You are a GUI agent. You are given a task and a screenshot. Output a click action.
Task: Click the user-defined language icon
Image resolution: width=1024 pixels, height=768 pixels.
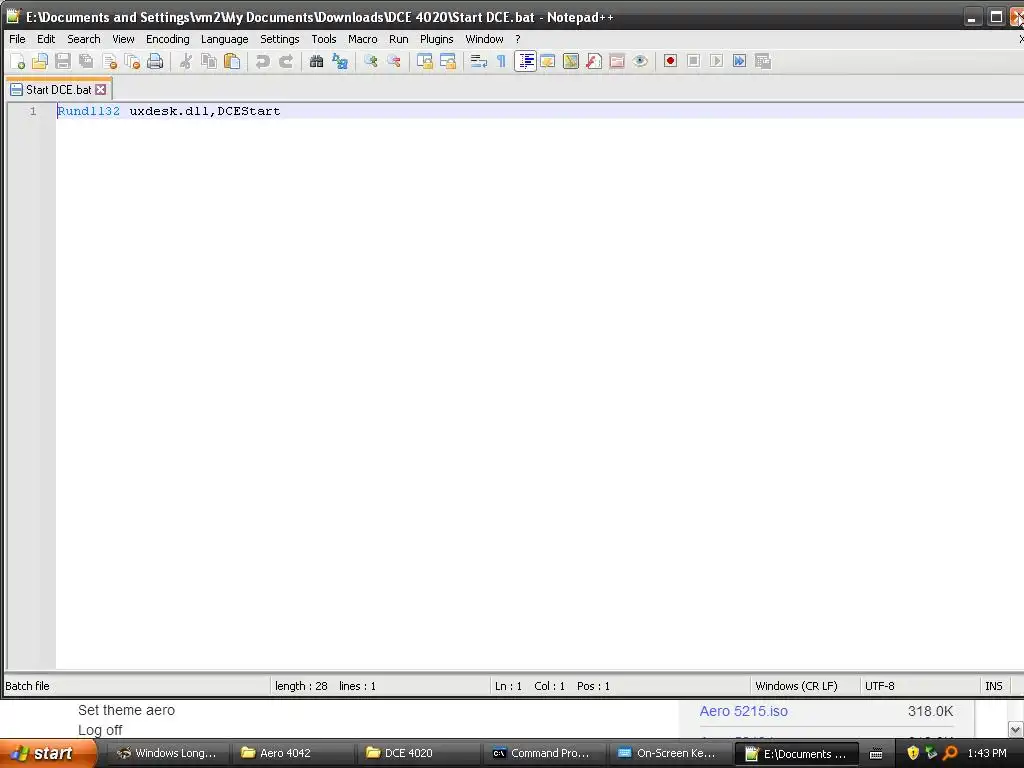pos(548,61)
